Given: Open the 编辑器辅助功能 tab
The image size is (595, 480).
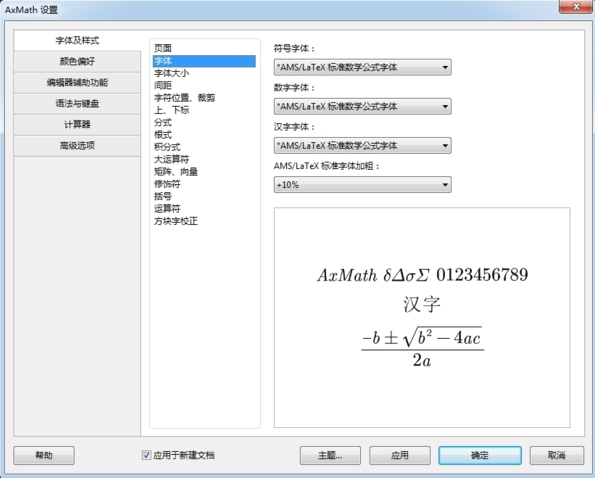Looking at the screenshot, I should 77,82.
